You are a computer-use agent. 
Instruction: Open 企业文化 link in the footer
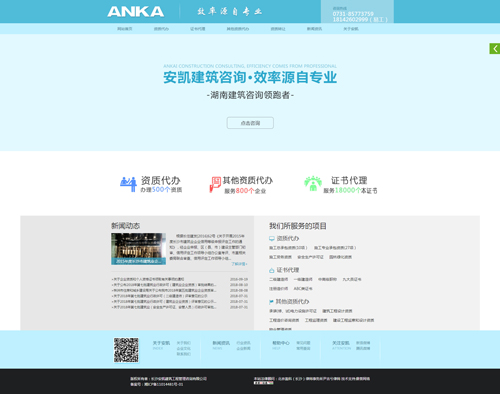[x=184, y=349]
